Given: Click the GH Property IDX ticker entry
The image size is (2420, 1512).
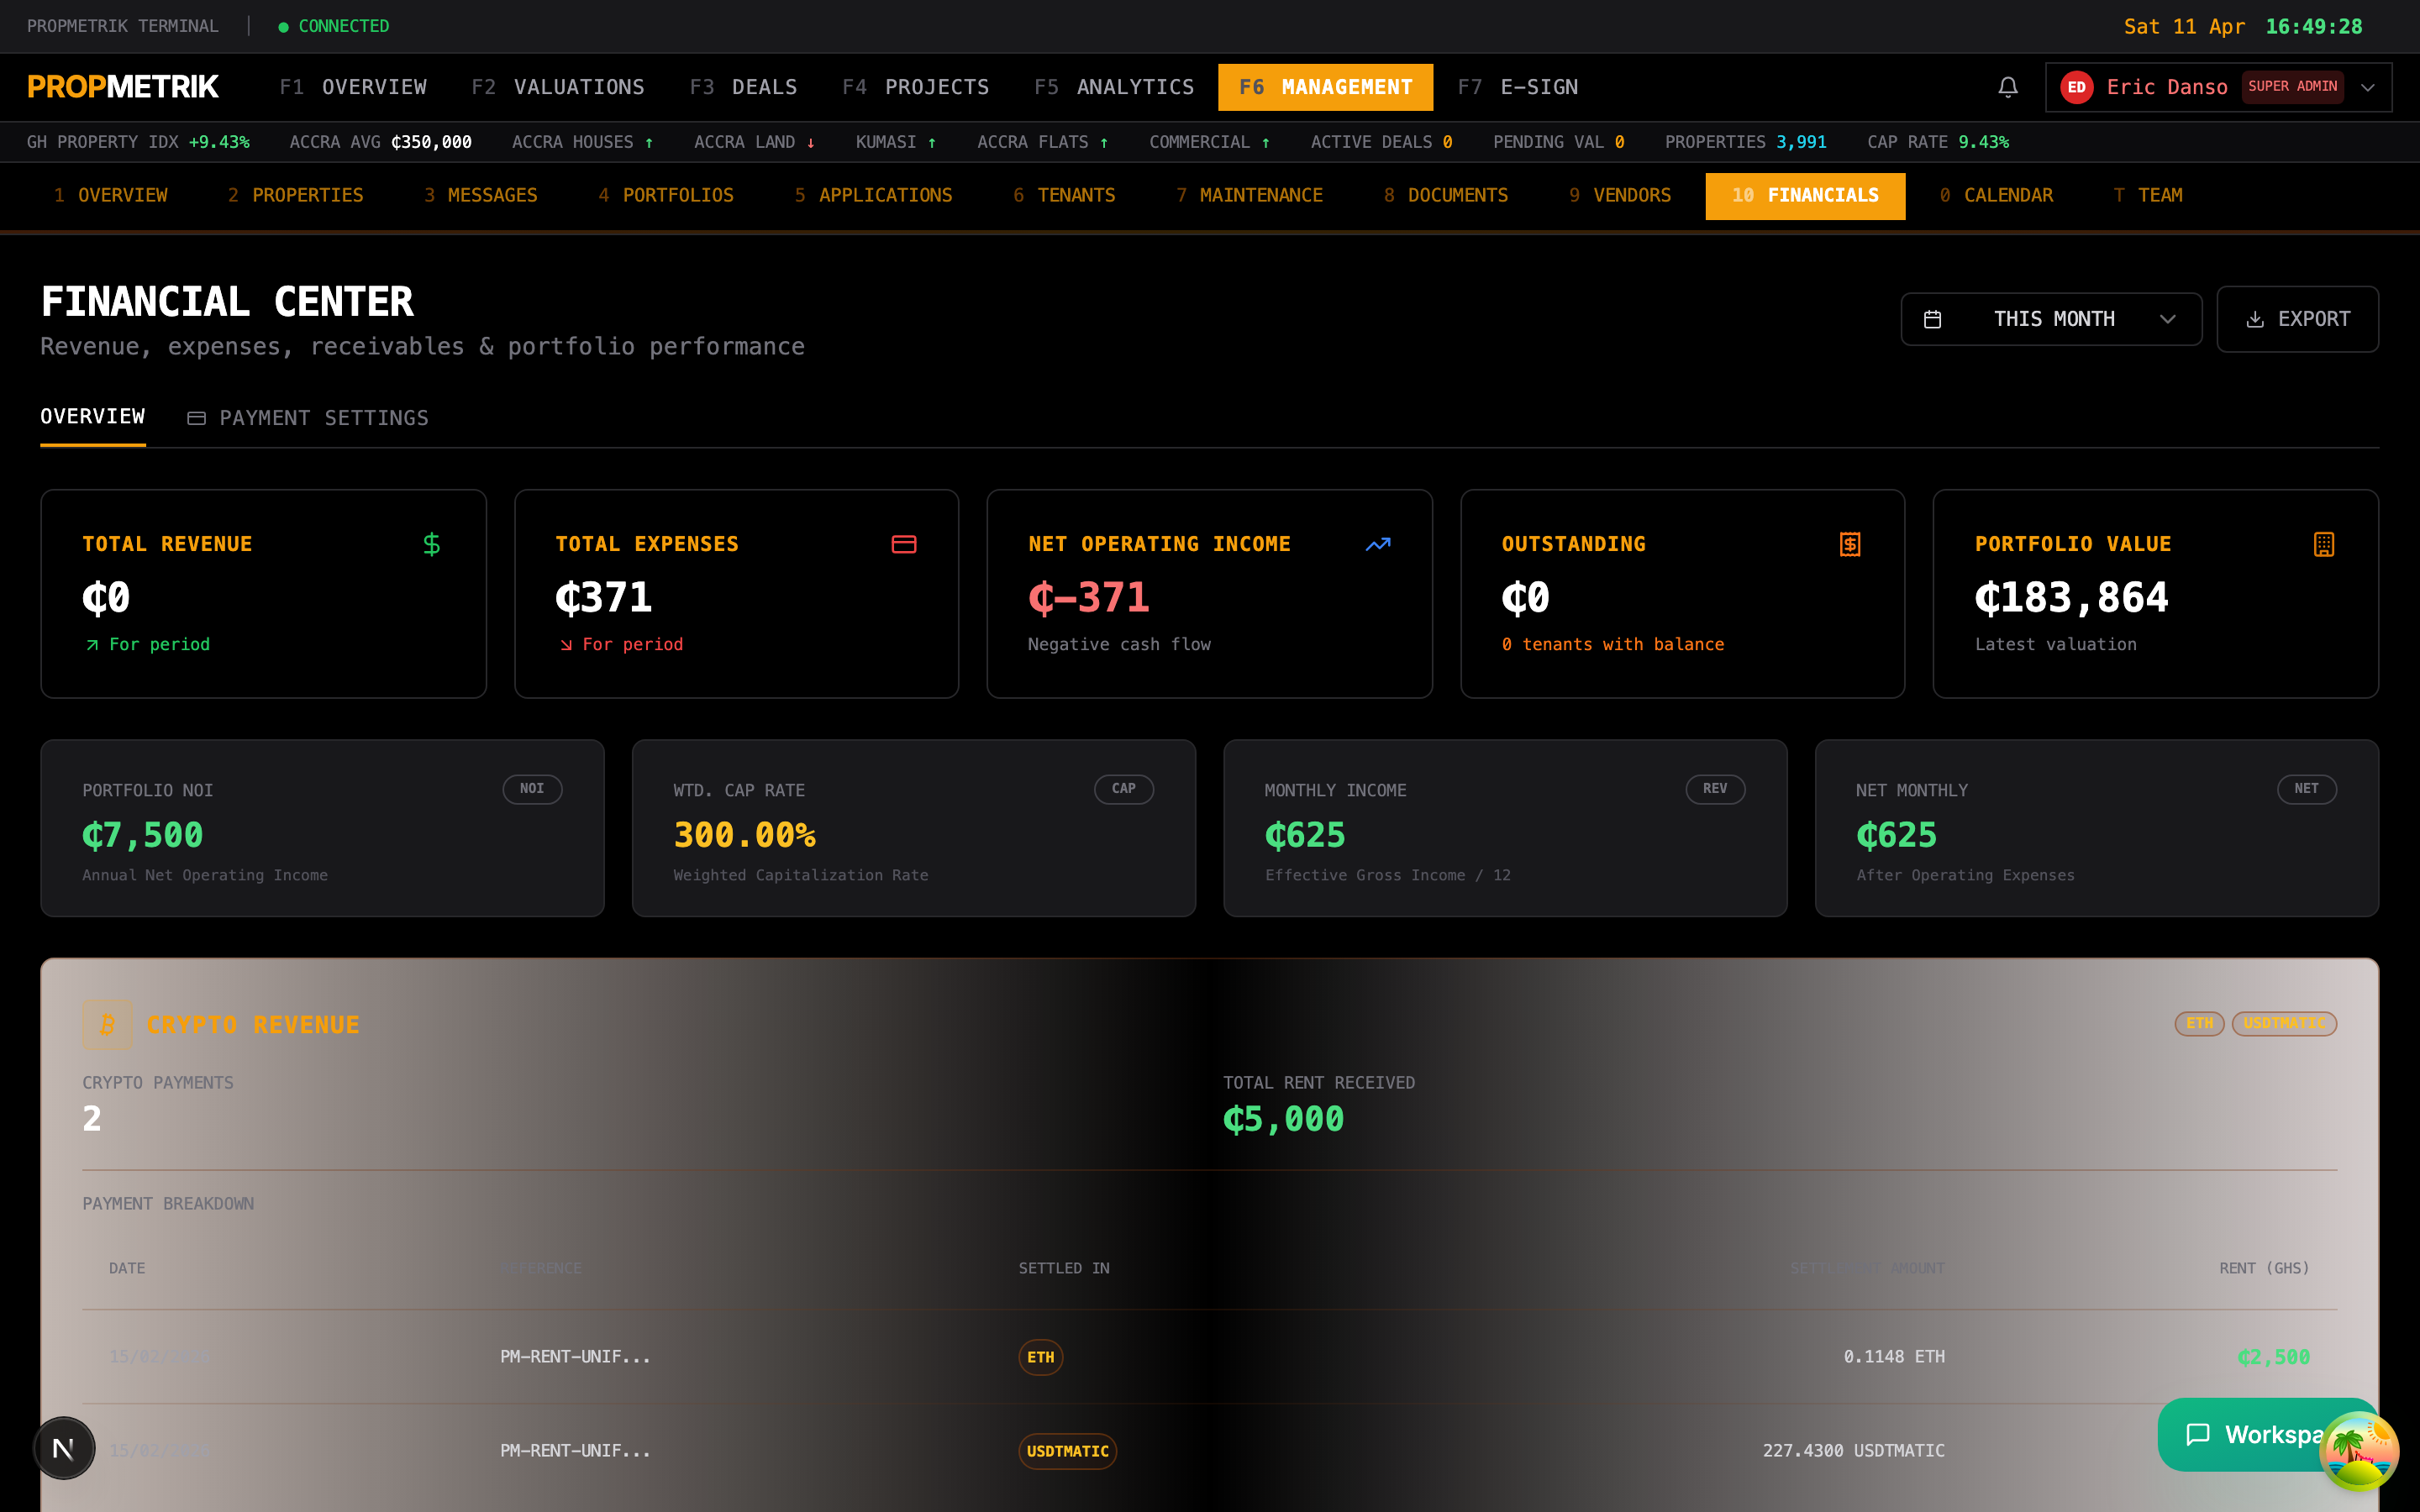Looking at the screenshot, I should (x=138, y=142).
